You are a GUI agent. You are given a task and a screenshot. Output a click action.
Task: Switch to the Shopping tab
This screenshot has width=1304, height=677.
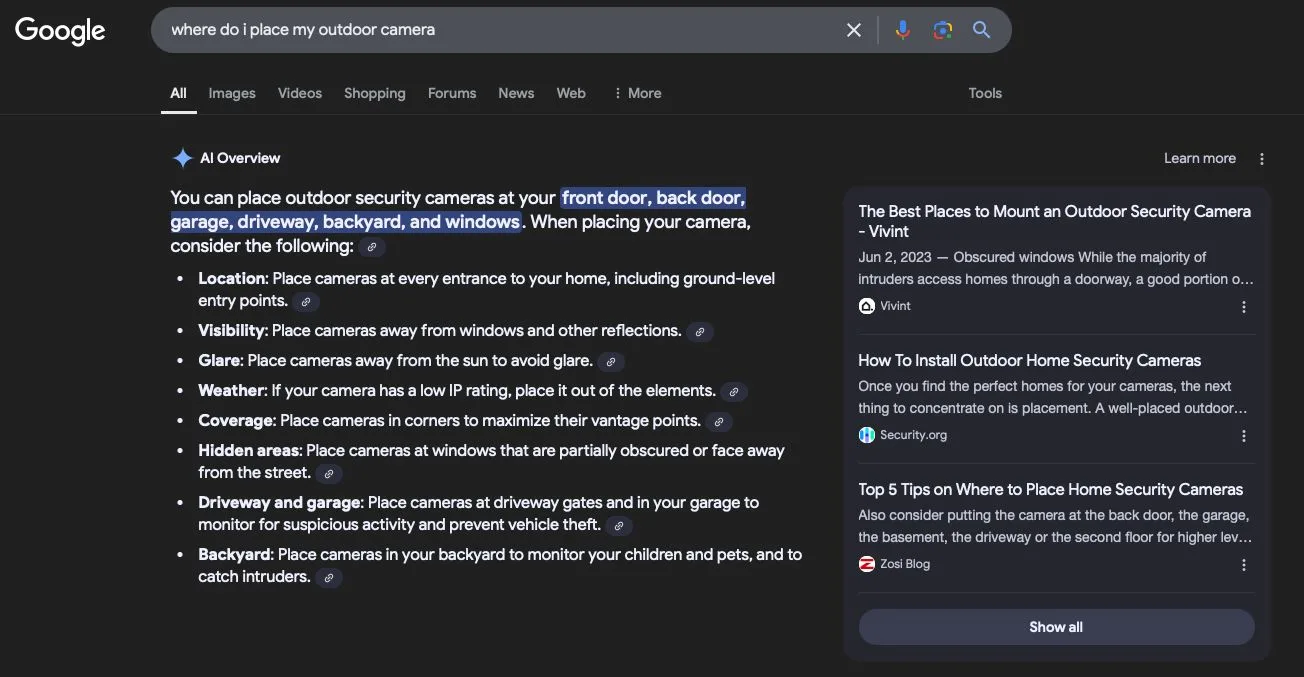click(374, 93)
